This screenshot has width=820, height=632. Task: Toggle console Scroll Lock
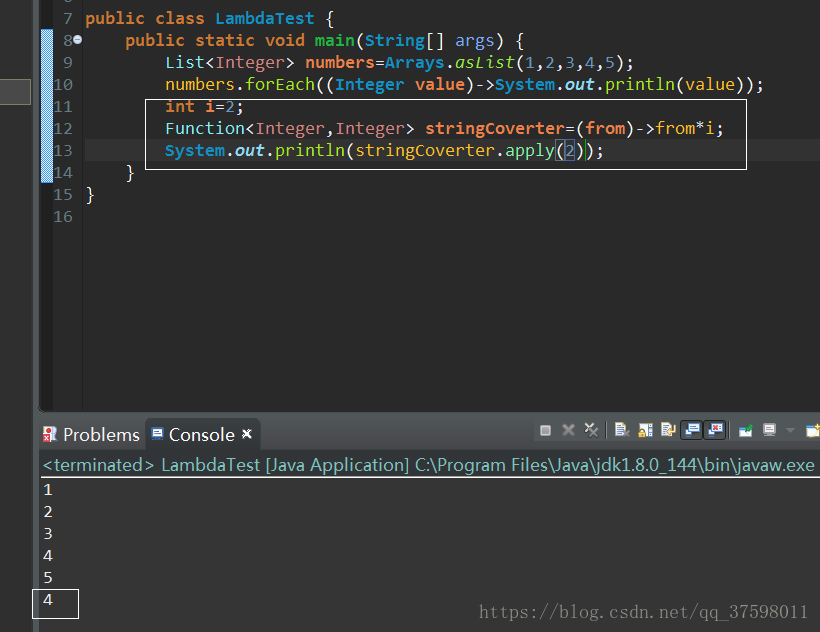(645, 430)
